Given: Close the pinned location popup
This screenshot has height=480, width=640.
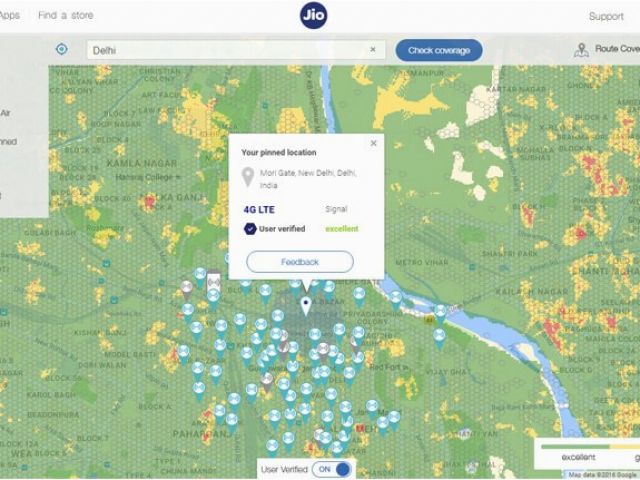Looking at the screenshot, I should point(373,143).
